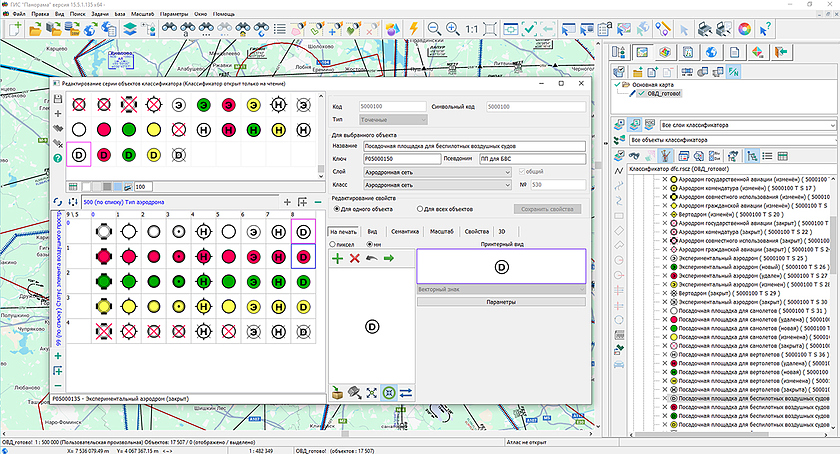Click the teal help question mark icon

[57, 159]
